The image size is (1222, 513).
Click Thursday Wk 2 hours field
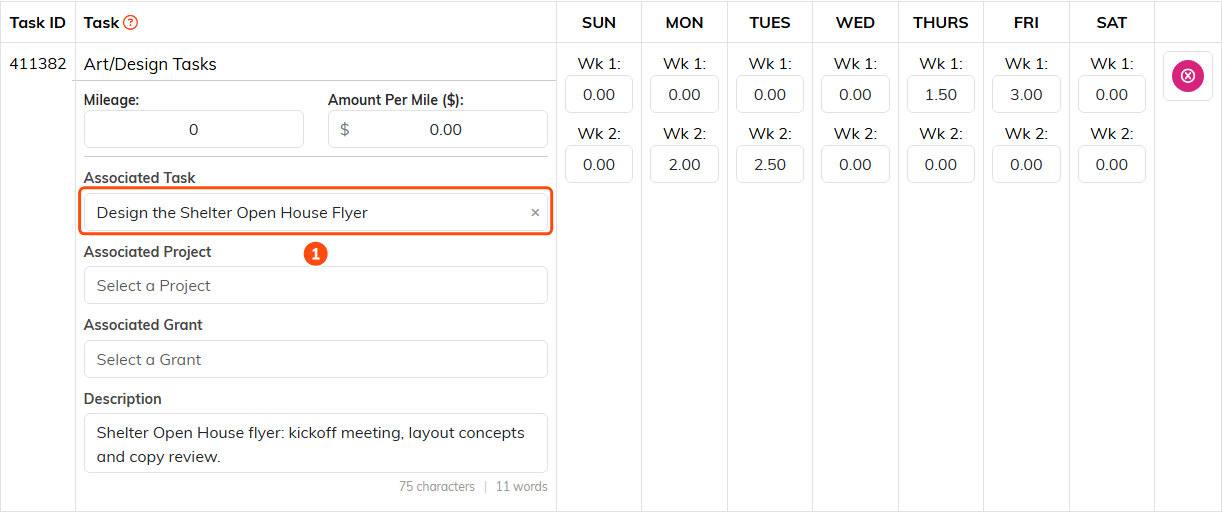point(941,164)
